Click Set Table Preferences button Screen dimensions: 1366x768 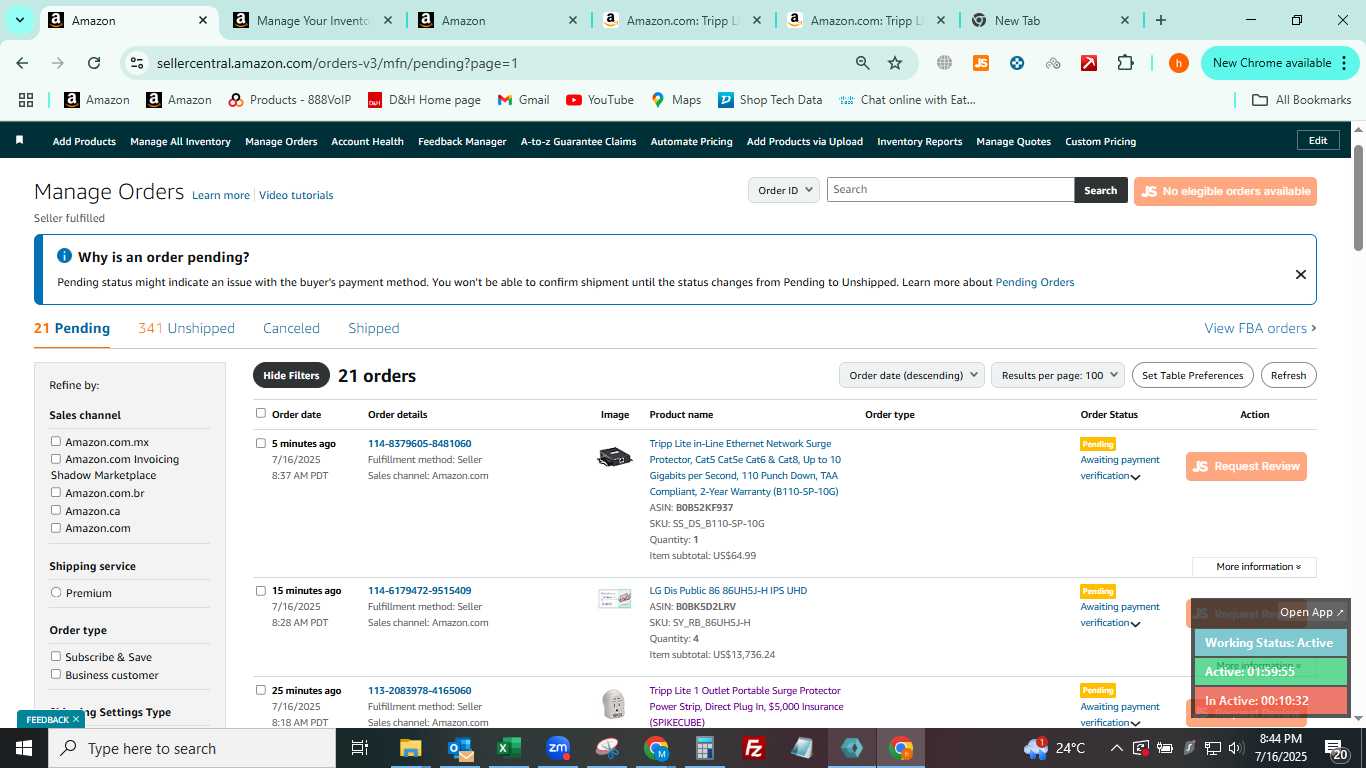coord(1193,375)
